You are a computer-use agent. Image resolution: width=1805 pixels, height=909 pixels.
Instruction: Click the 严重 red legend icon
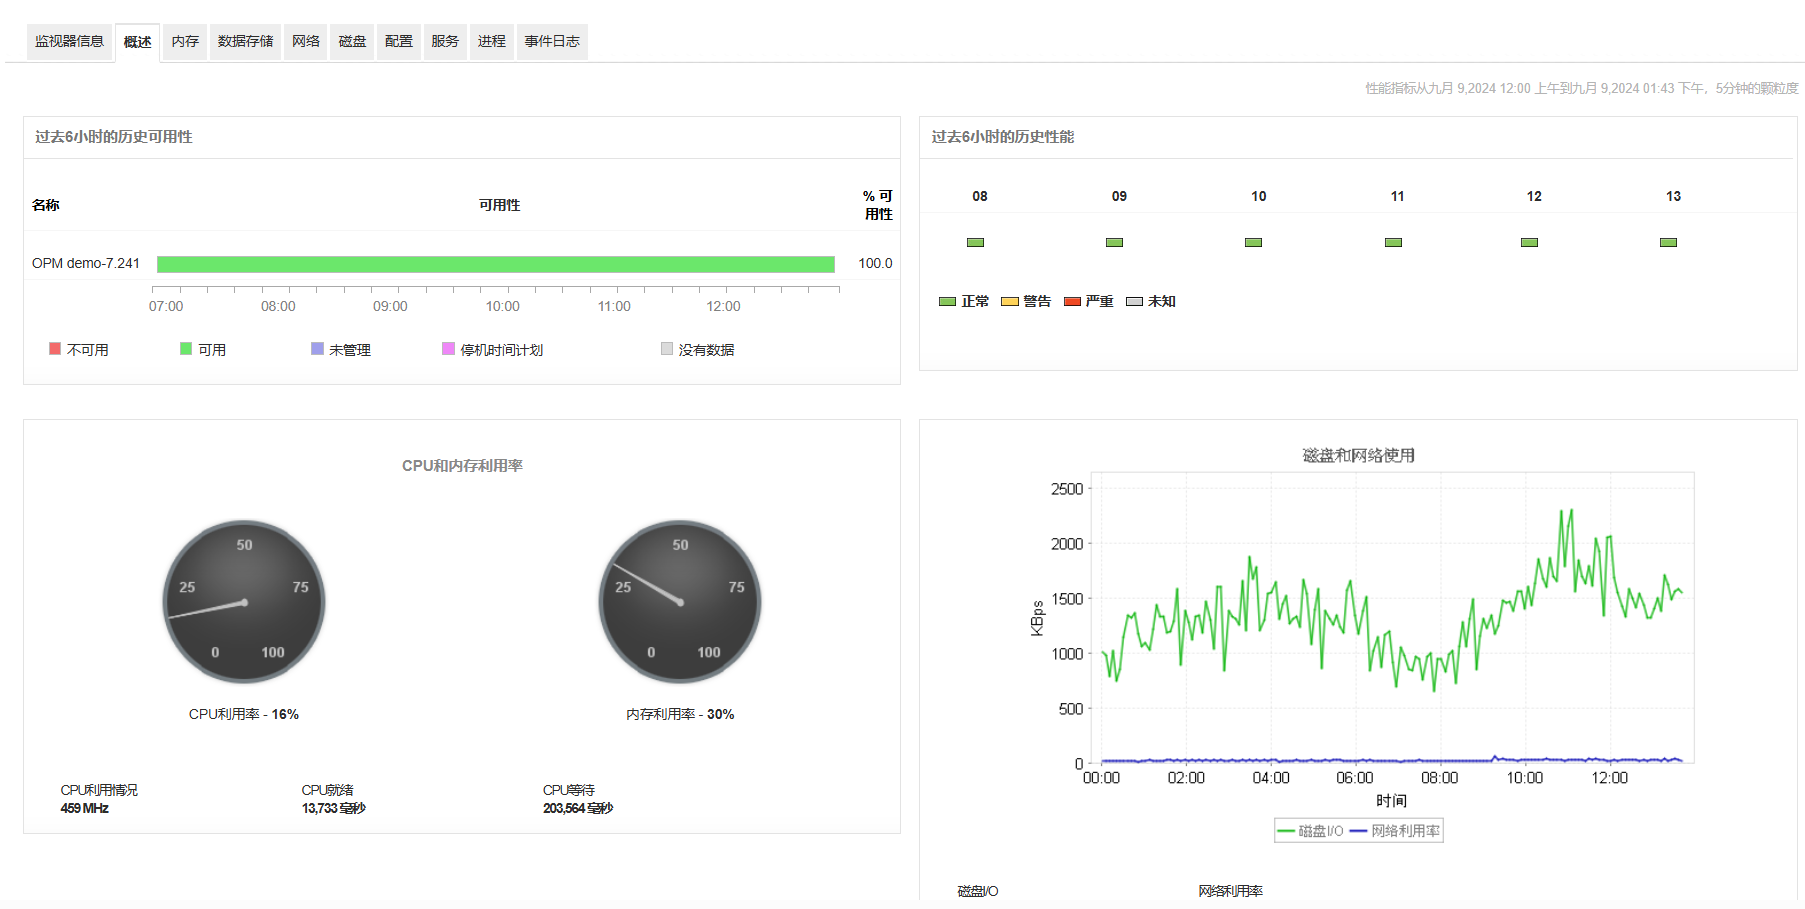(1072, 302)
